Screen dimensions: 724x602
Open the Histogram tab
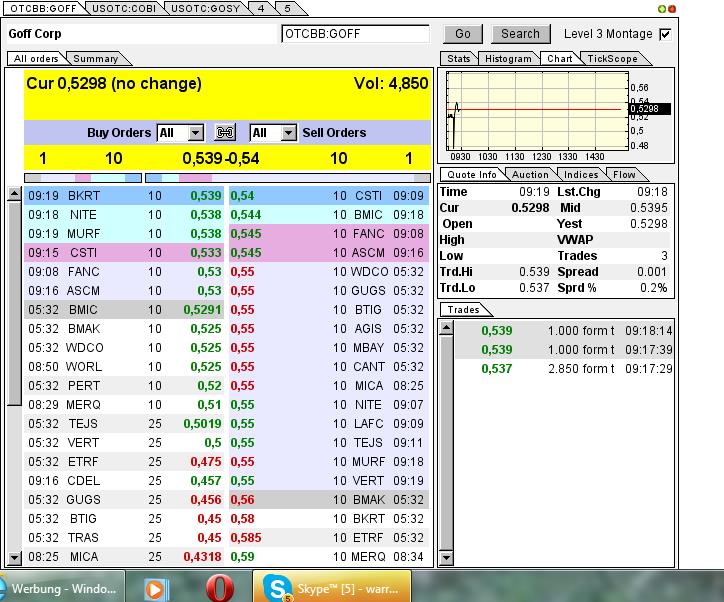pyautogui.click(x=508, y=59)
